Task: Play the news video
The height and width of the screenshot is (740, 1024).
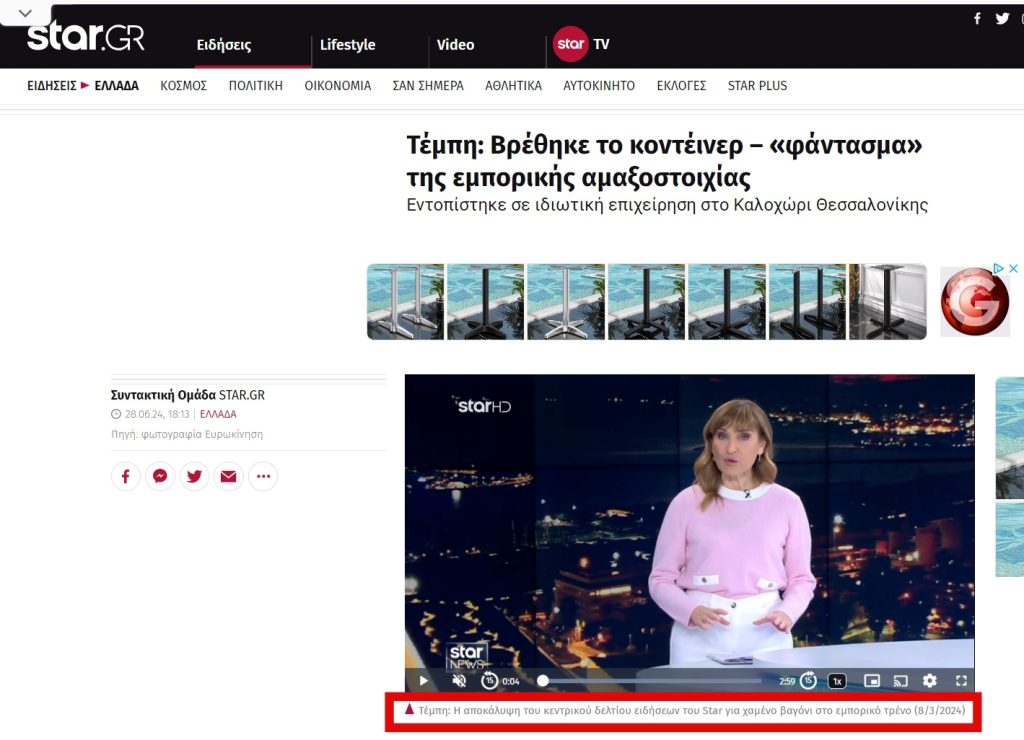Action: coord(423,681)
